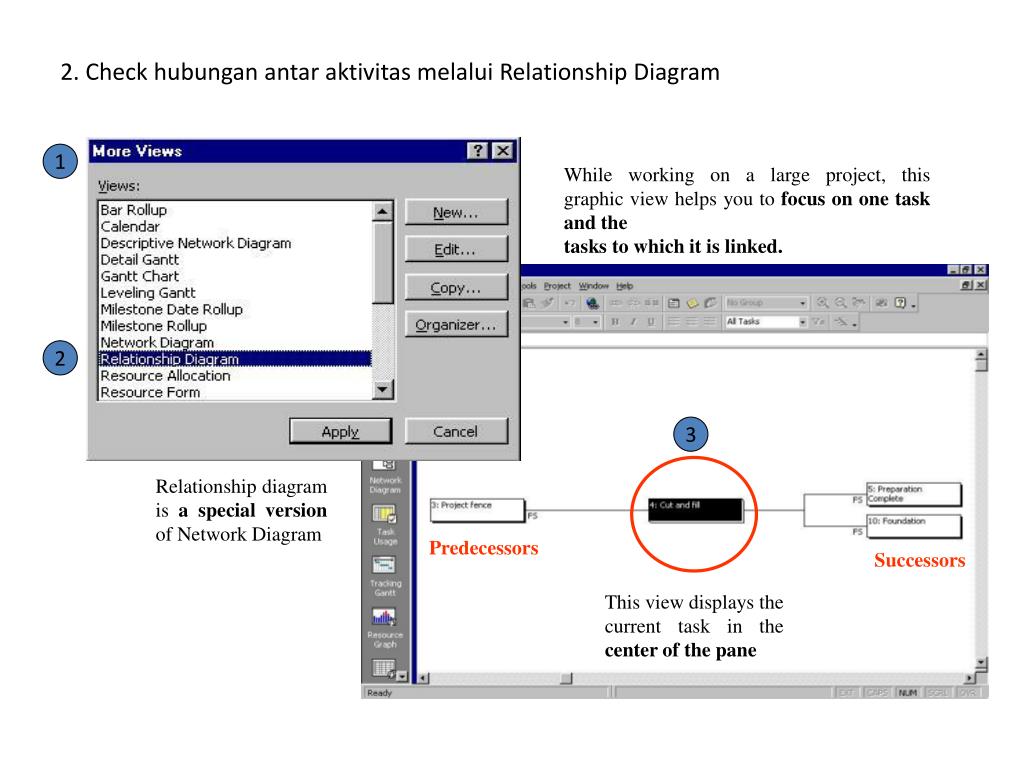1024x768 pixels.
Task: Click the Office Assistant help icon
Action: point(901,303)
